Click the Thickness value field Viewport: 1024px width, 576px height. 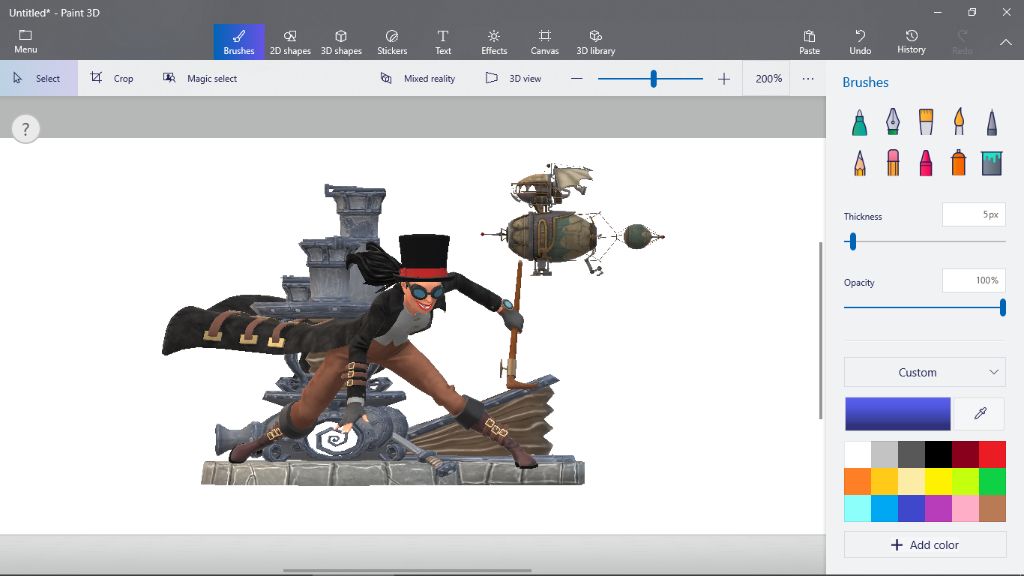pos(974,215)
